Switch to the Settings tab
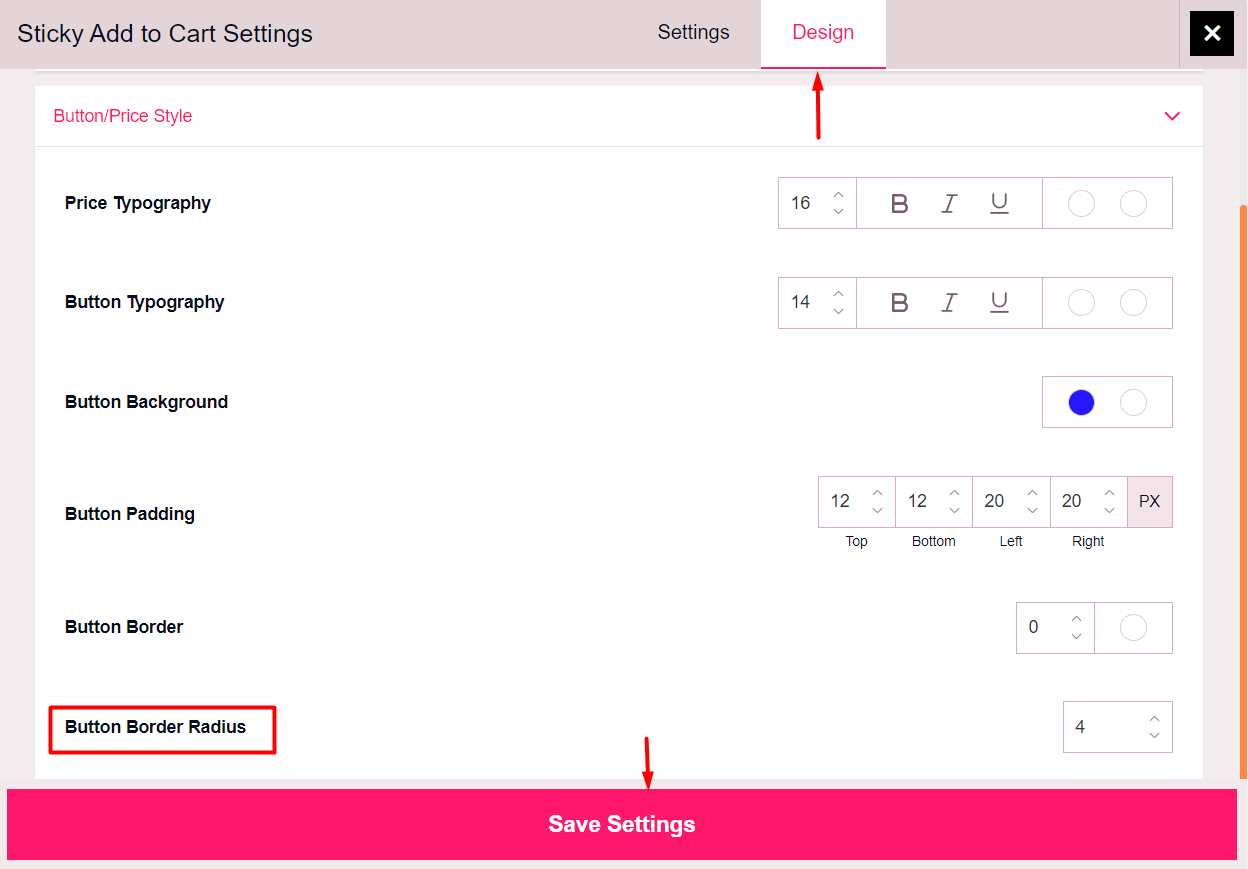The image size is (1248, 869). pyautogui.click(x=693, y=32)
